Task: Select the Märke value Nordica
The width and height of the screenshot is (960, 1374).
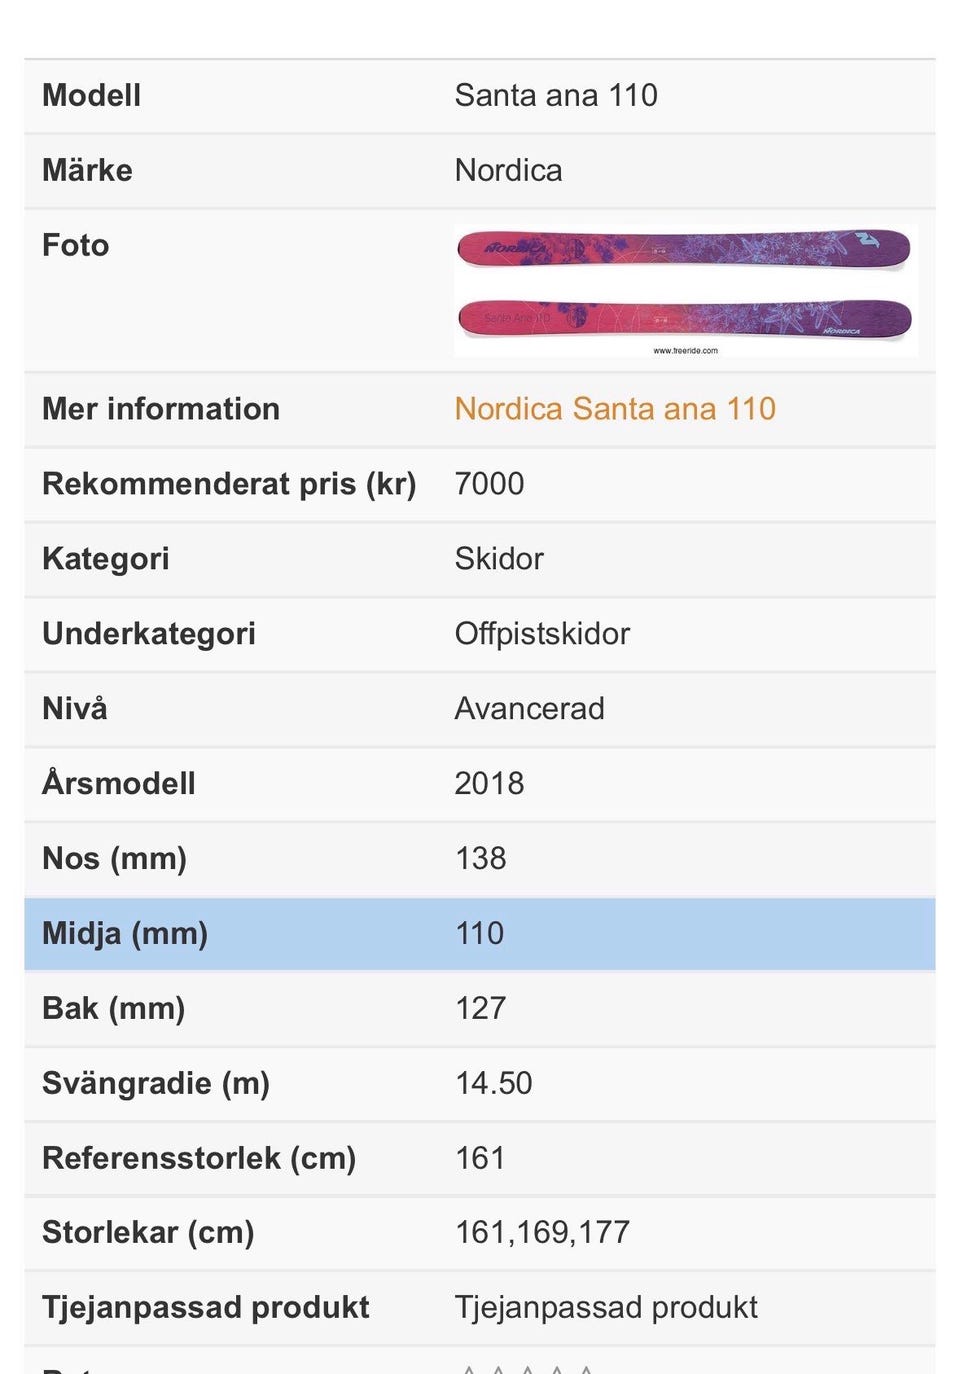Action: coord(508,171)
